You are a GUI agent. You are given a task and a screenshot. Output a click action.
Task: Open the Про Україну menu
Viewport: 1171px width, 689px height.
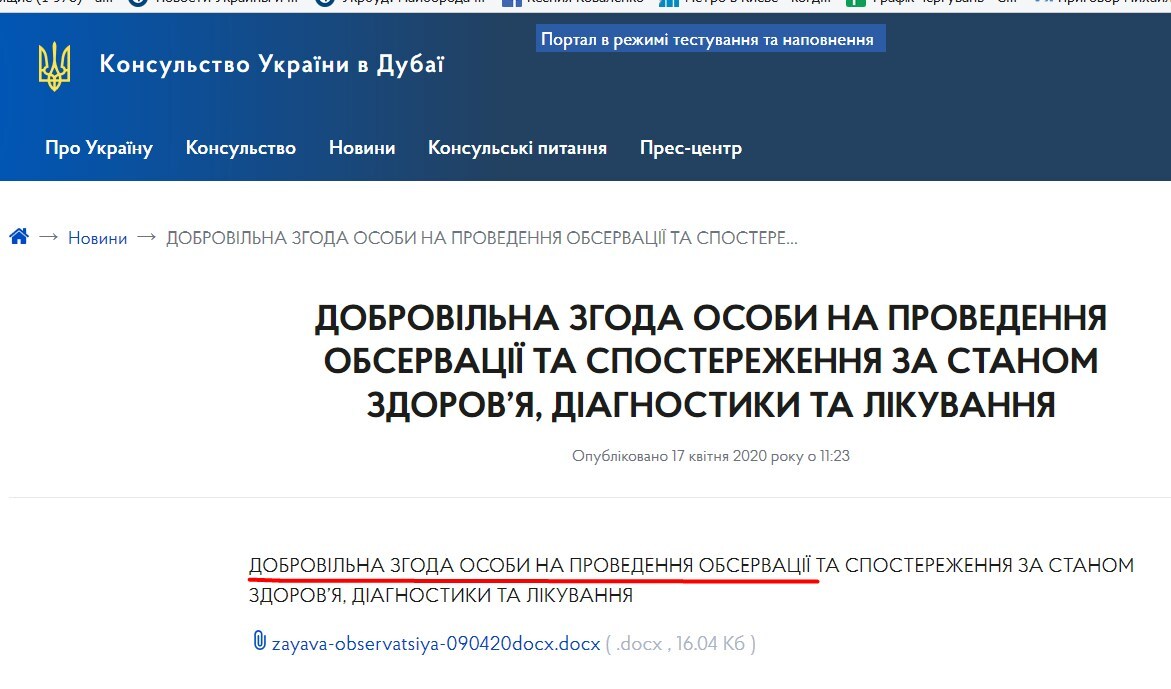[x=98, y=147]
